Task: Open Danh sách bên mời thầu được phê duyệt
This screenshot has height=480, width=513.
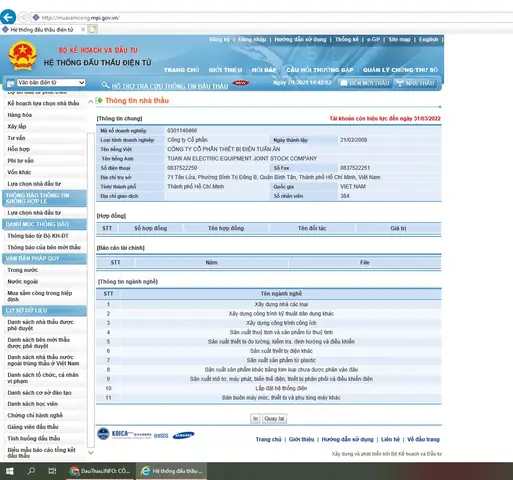Action: (x=39, y=343)
